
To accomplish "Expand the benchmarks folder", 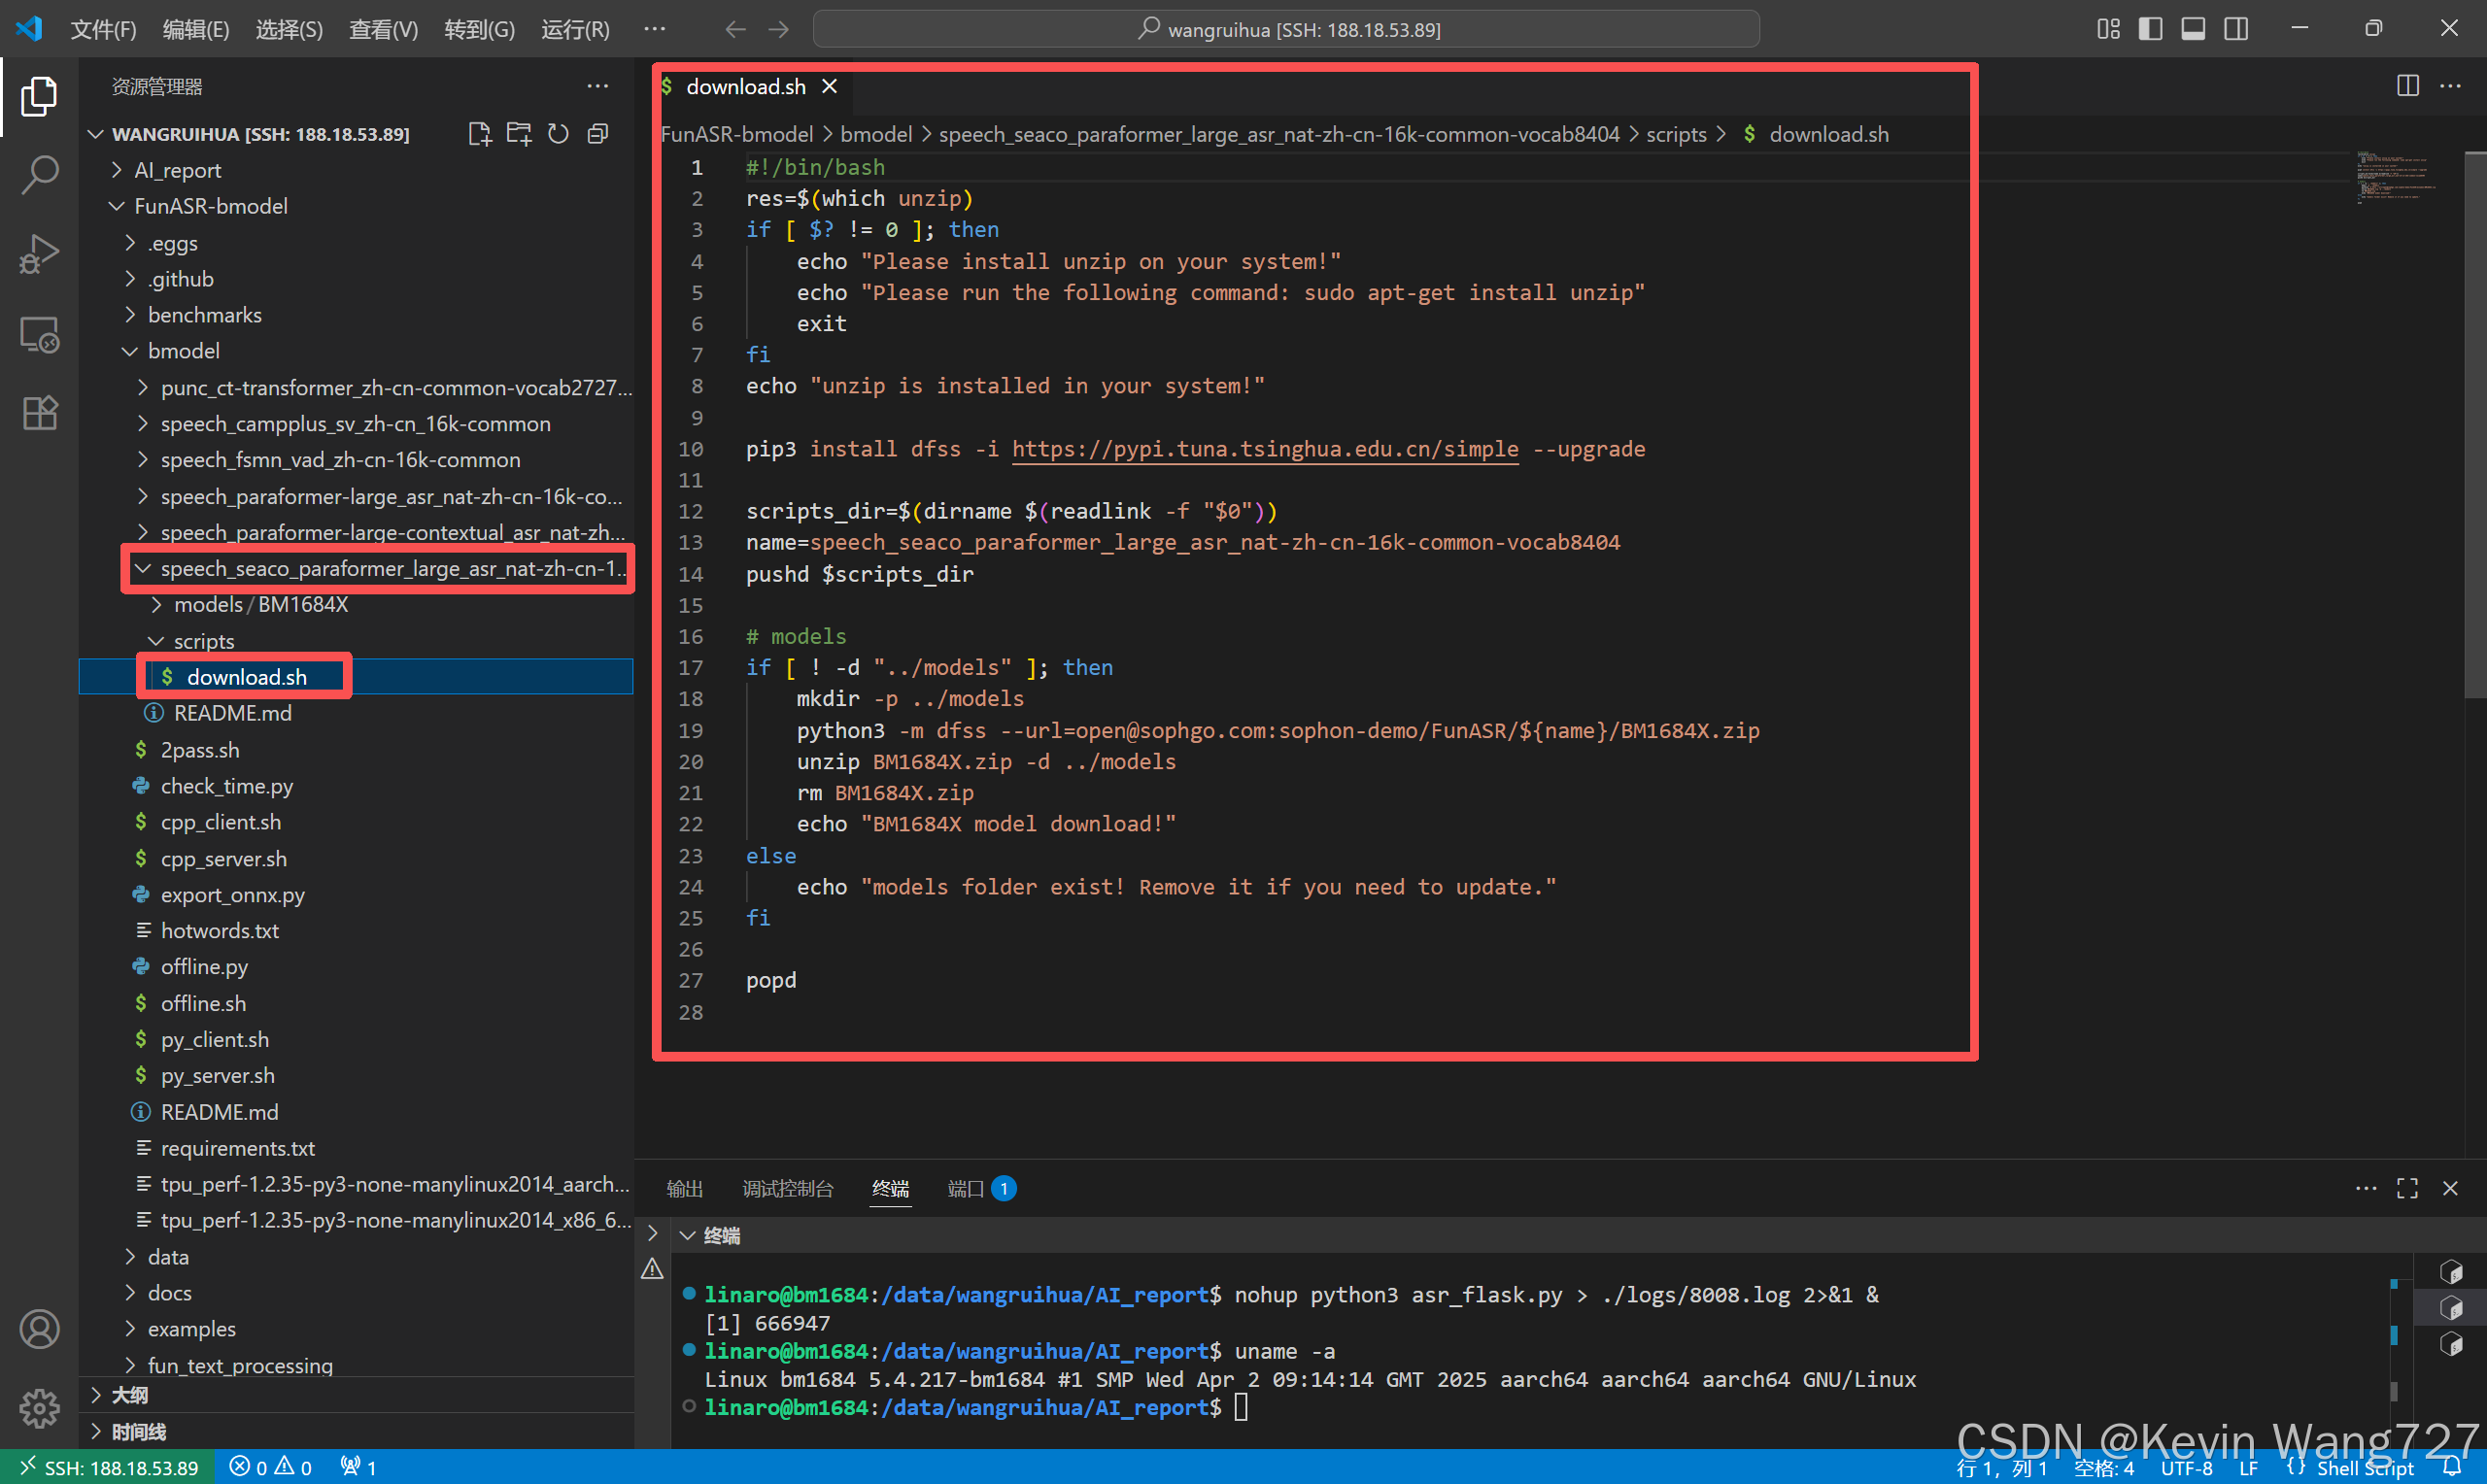I will [x=356, y=315].
